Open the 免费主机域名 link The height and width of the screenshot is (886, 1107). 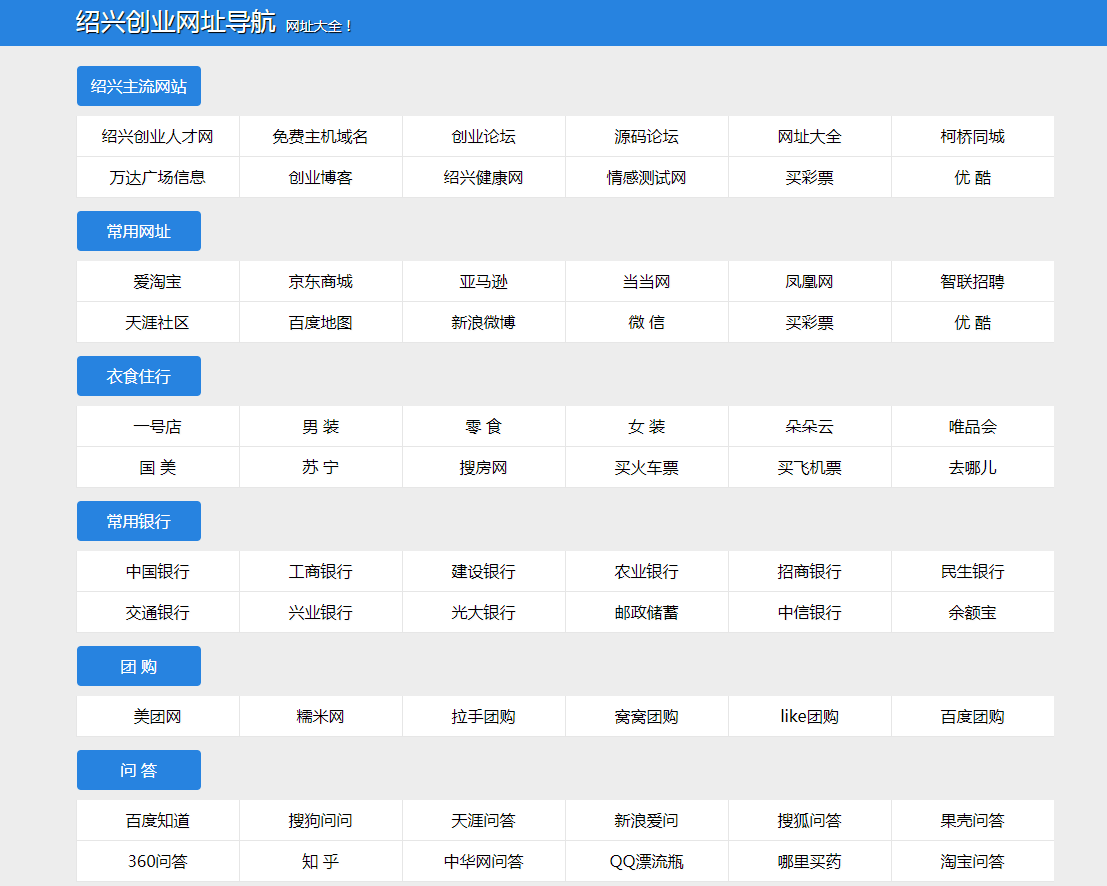pos(321,136)
